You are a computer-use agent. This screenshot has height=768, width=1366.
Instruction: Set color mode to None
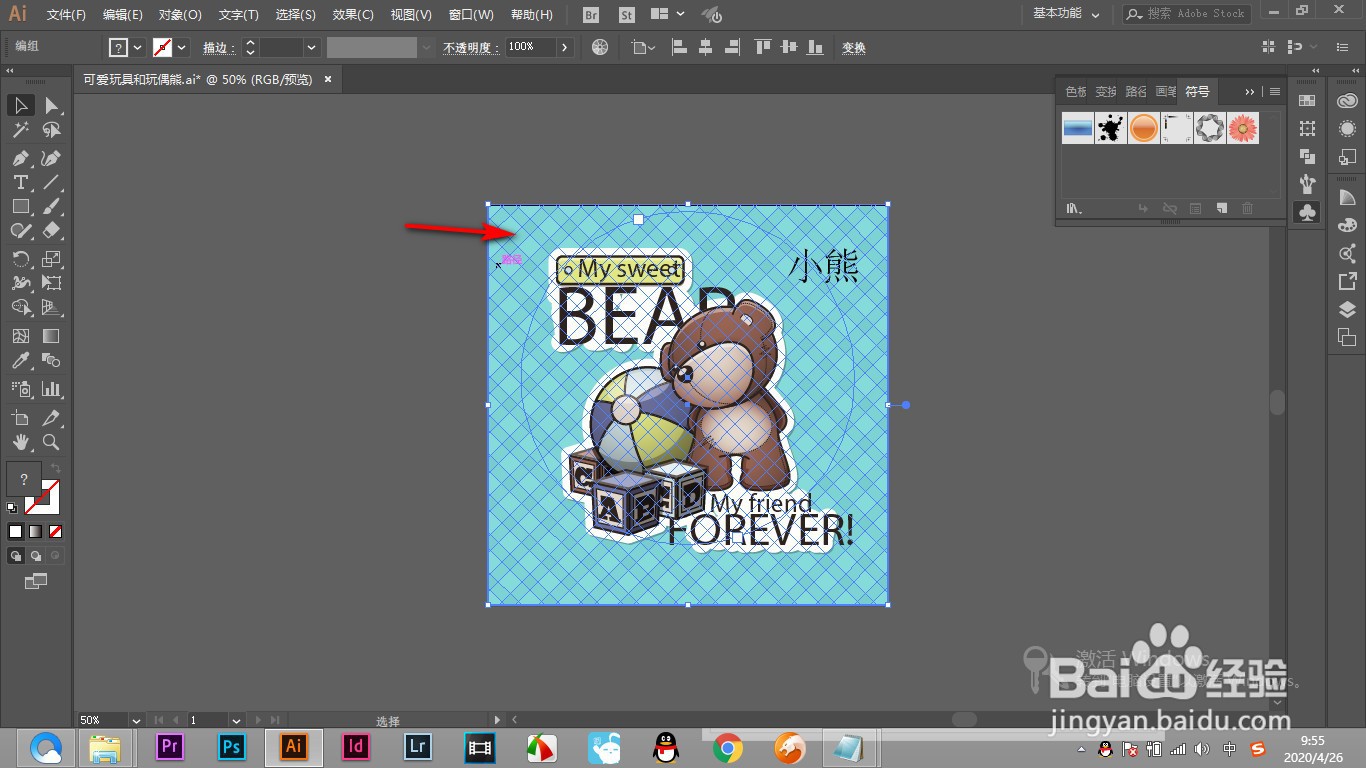click(x=55, y=531)
